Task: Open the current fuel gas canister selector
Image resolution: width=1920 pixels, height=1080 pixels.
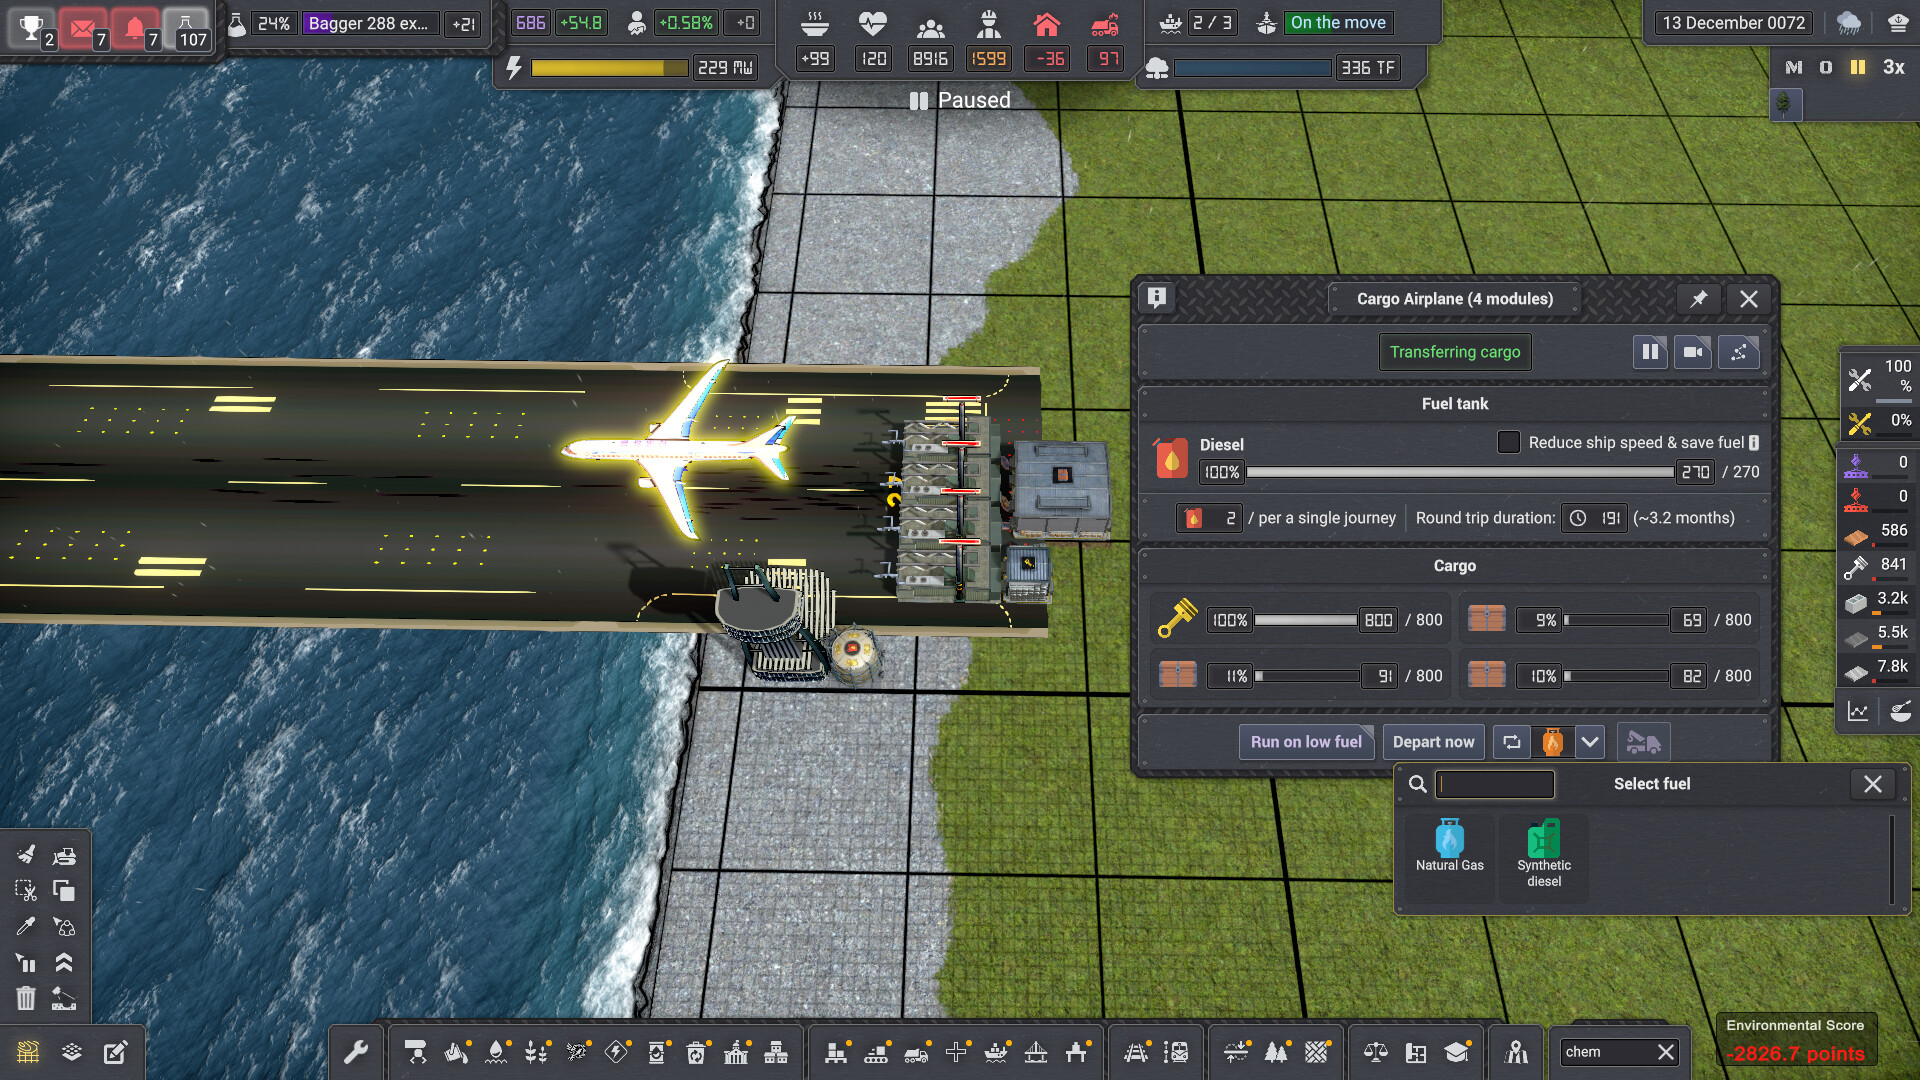Action: pyautogui.click(x=1552, y=742)
